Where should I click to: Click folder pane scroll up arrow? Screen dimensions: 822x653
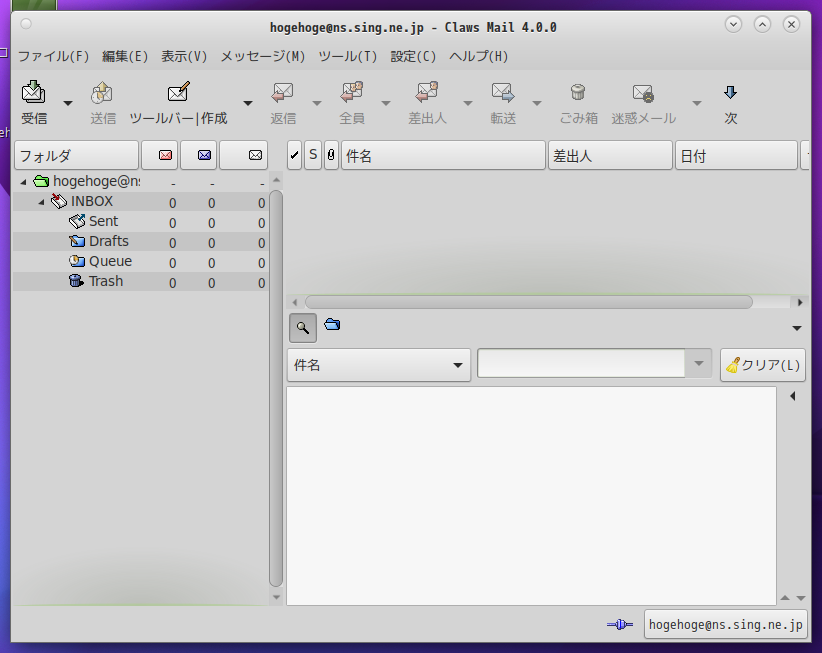coord(276,180)
